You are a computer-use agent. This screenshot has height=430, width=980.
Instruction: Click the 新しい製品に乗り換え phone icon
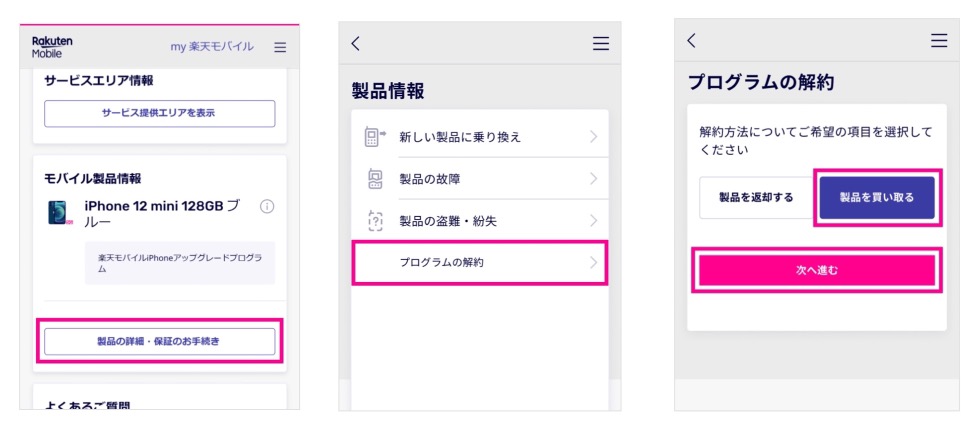pyautogui.click(x=375, y=137)
